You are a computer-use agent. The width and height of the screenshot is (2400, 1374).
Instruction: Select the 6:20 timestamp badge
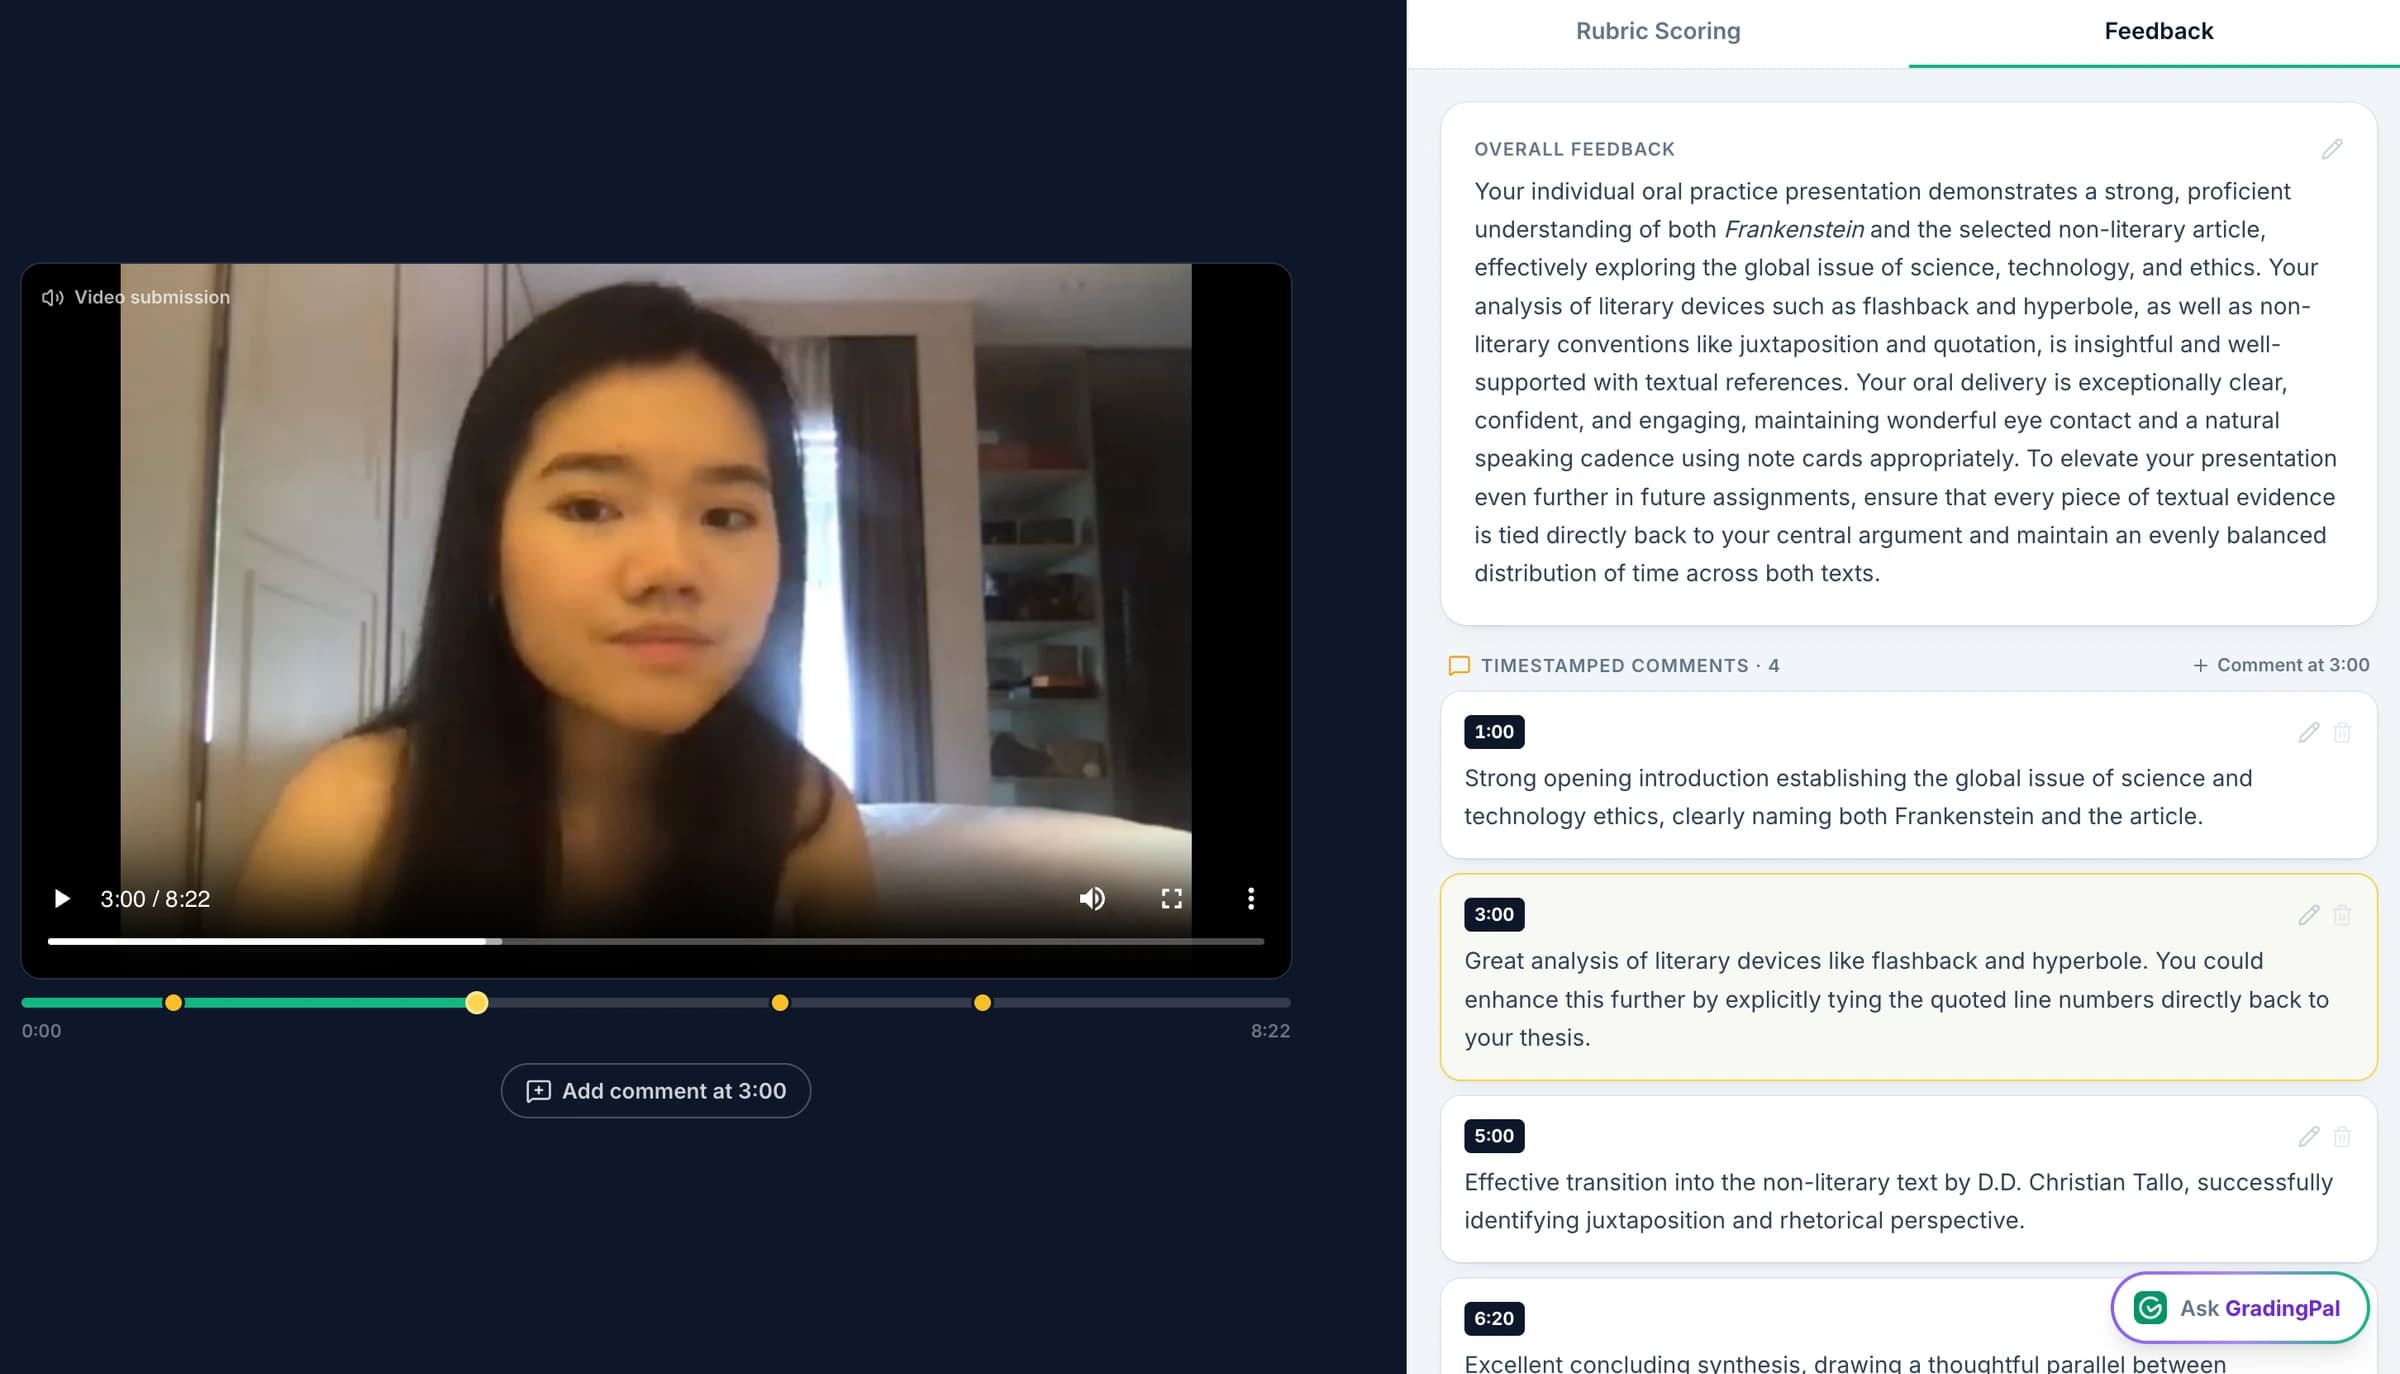tap(1494, 1318)
